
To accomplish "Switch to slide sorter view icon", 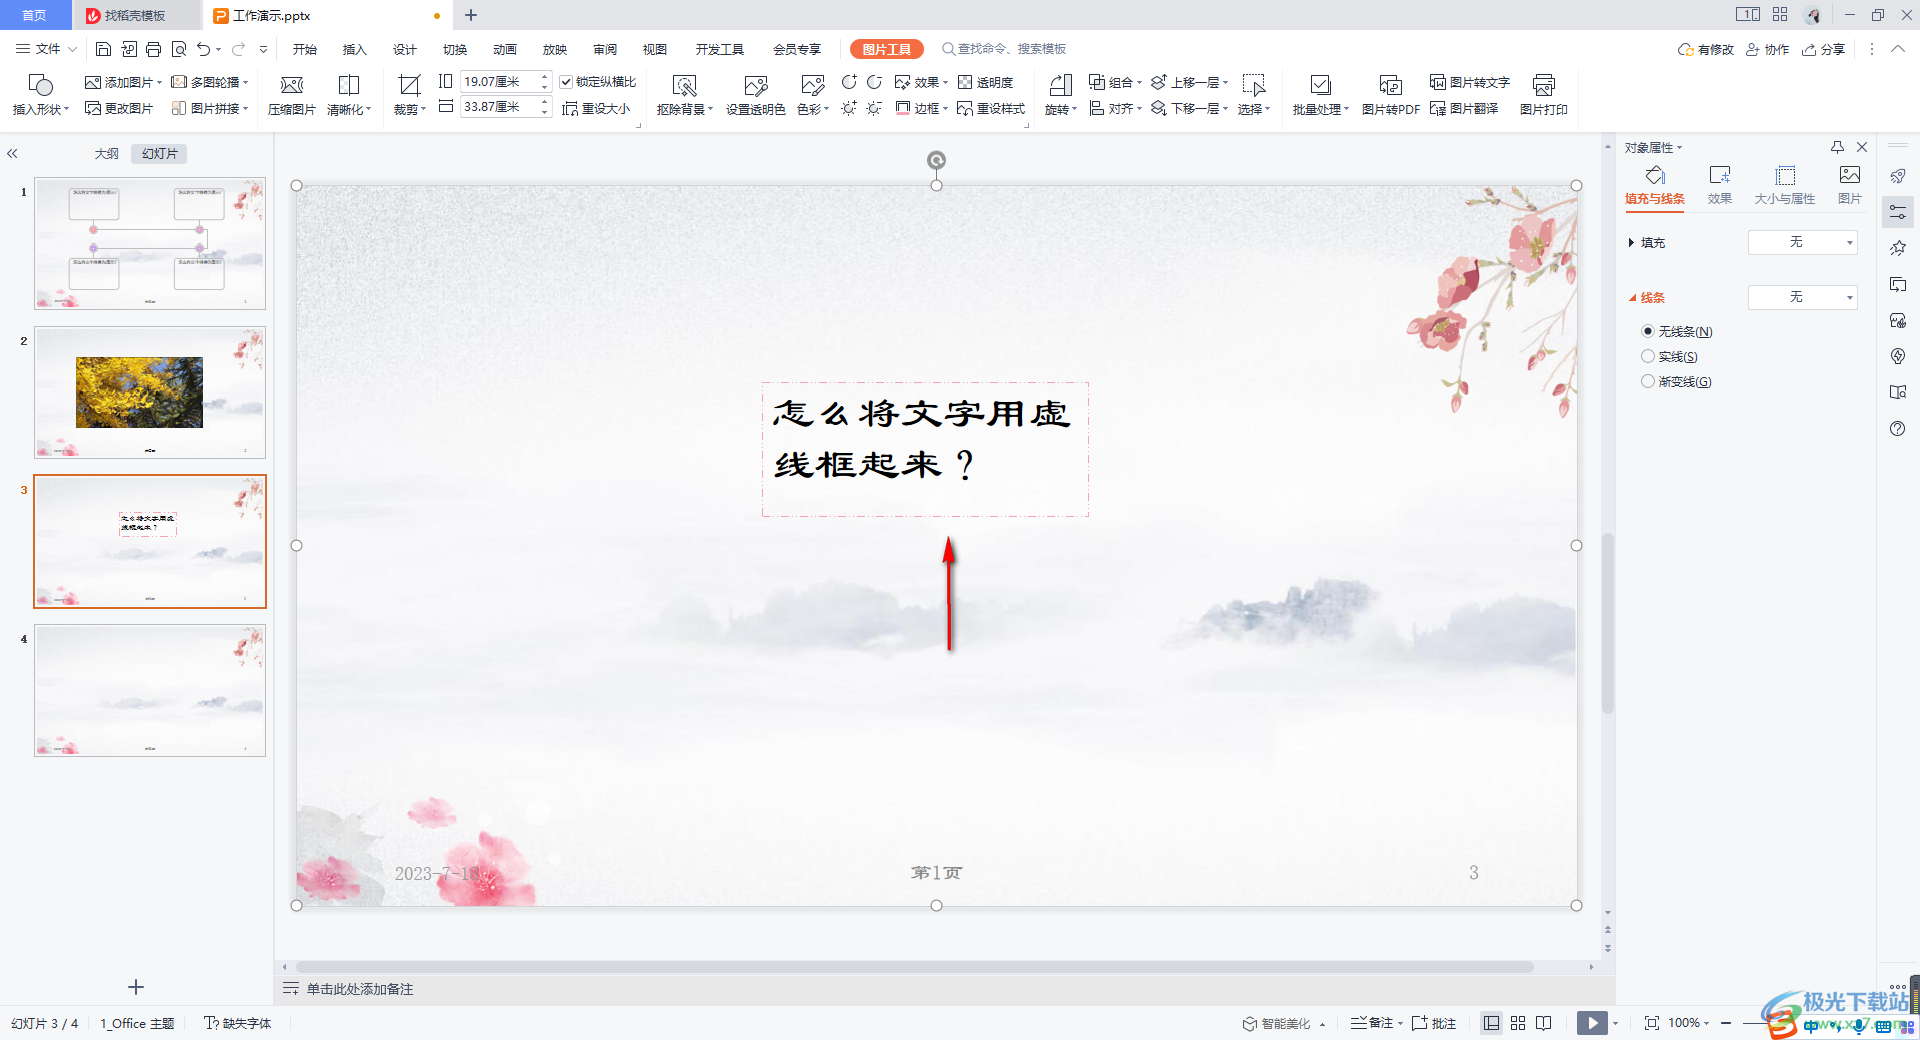I will click(1518, 1023).
